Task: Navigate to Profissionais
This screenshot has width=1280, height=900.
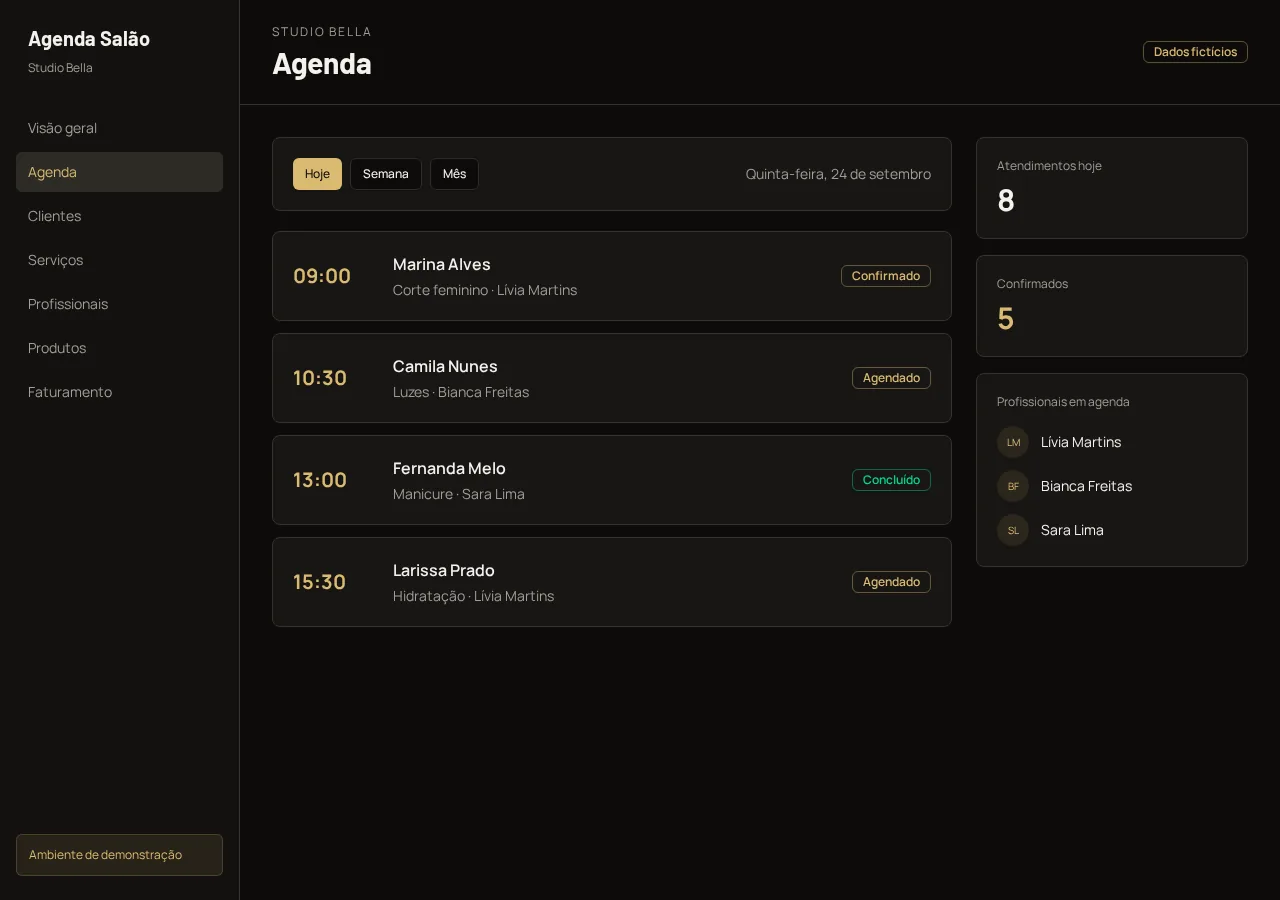Action: tap(119, 304)
